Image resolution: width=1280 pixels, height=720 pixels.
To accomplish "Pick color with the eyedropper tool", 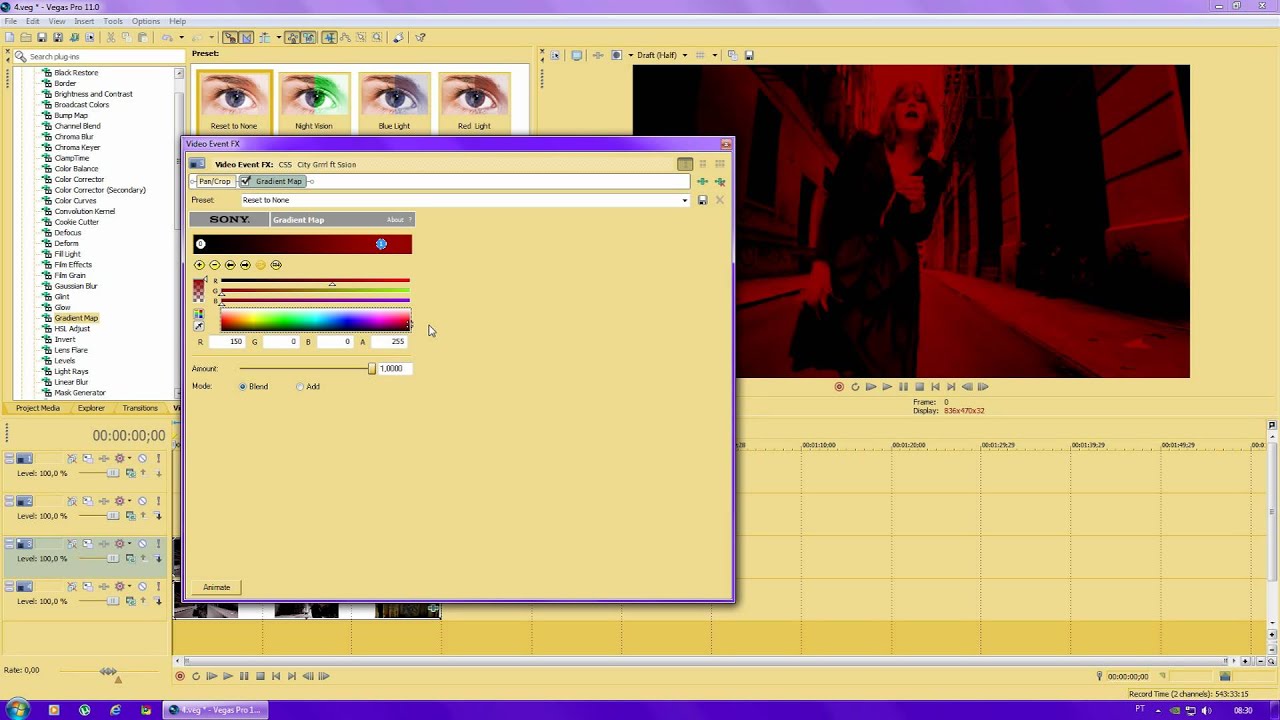I will tap(199, 326).
